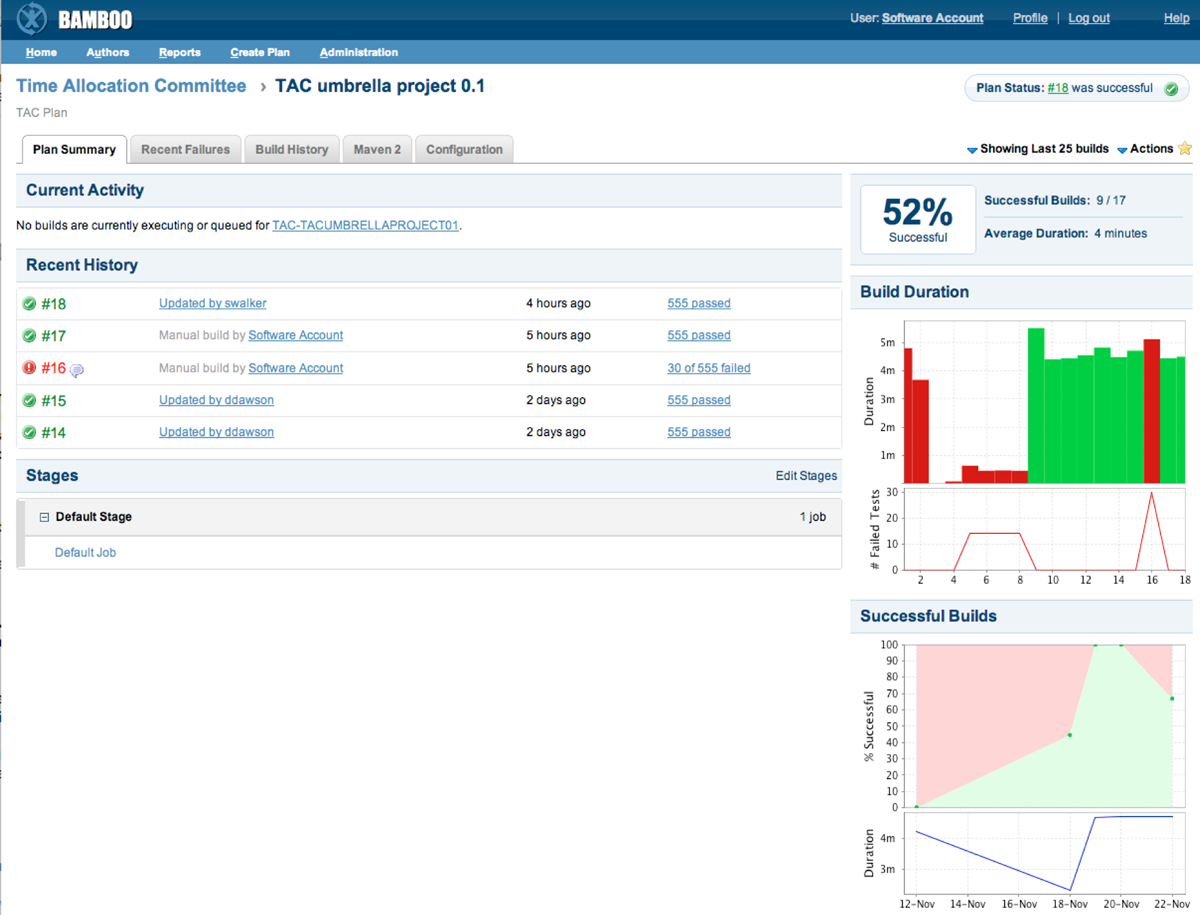This screenshot has height=915, width=1200.
Task: Click the 52% Successful summary box
Action: (918, 220)
